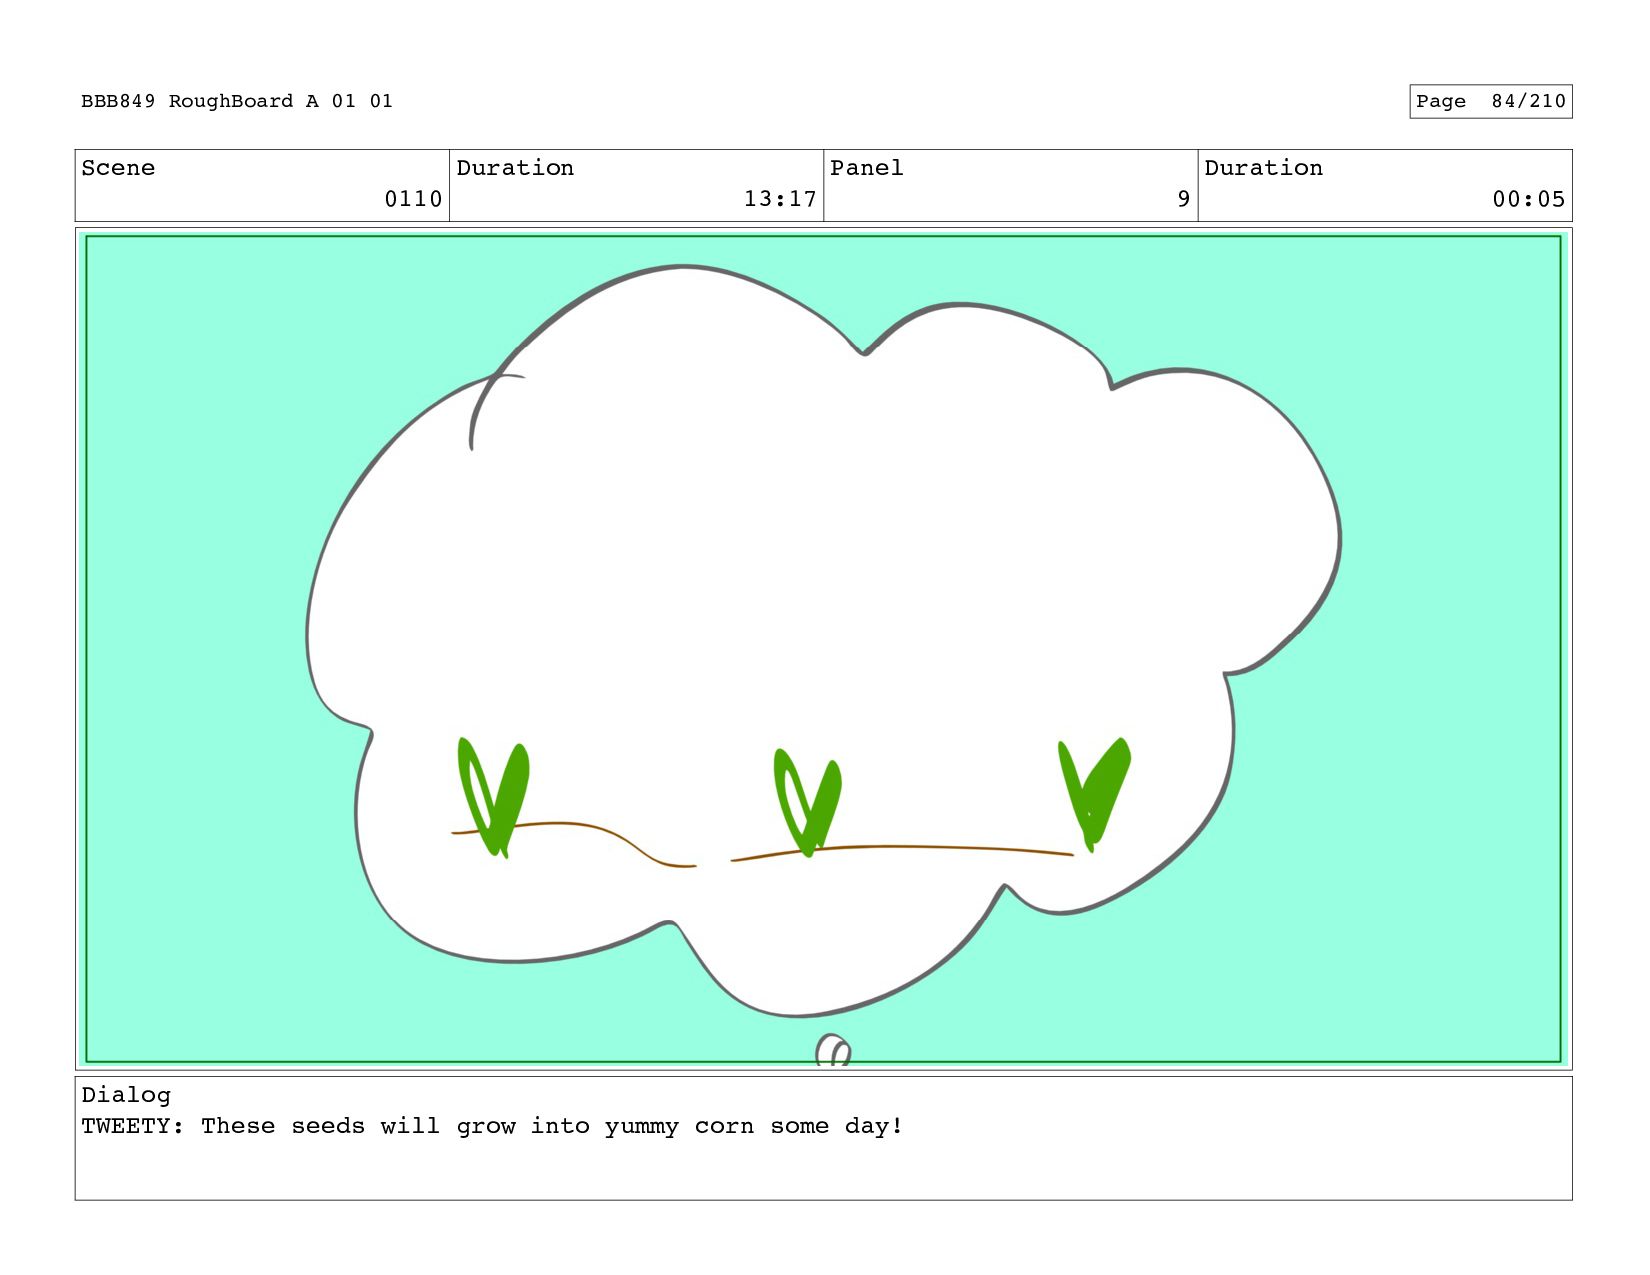Click the Dialog label
This screenshot has height=1275, width=1650.
126,1095
